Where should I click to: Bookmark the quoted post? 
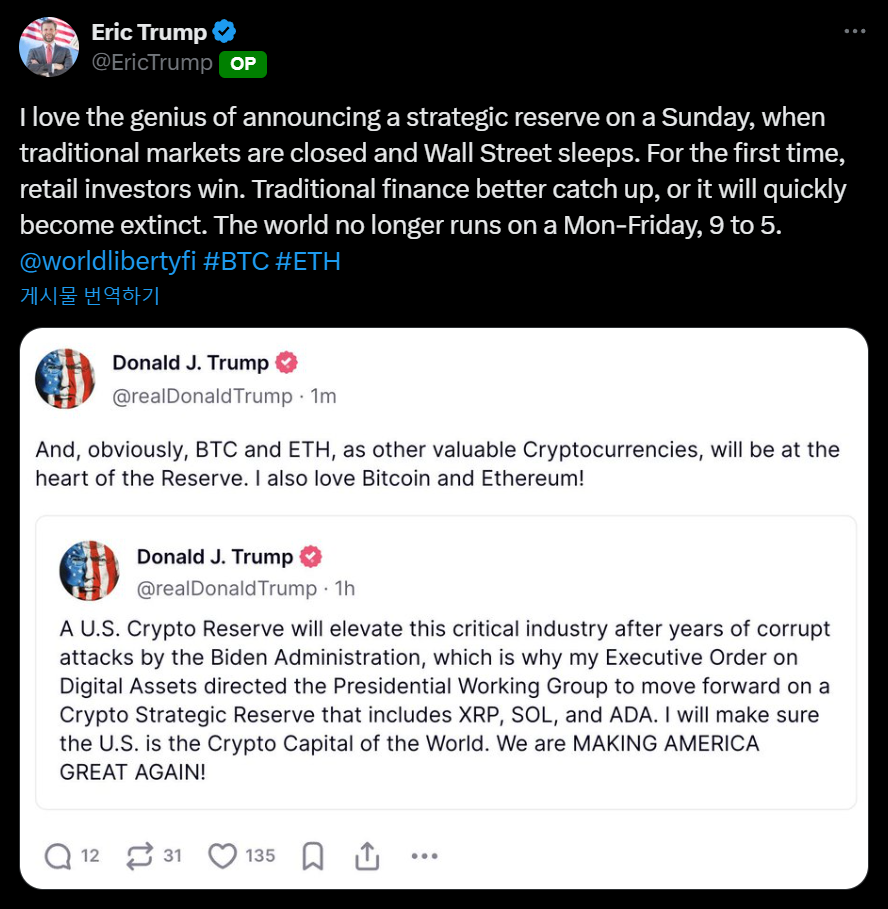pyautogui.click(x=313, y=856)
